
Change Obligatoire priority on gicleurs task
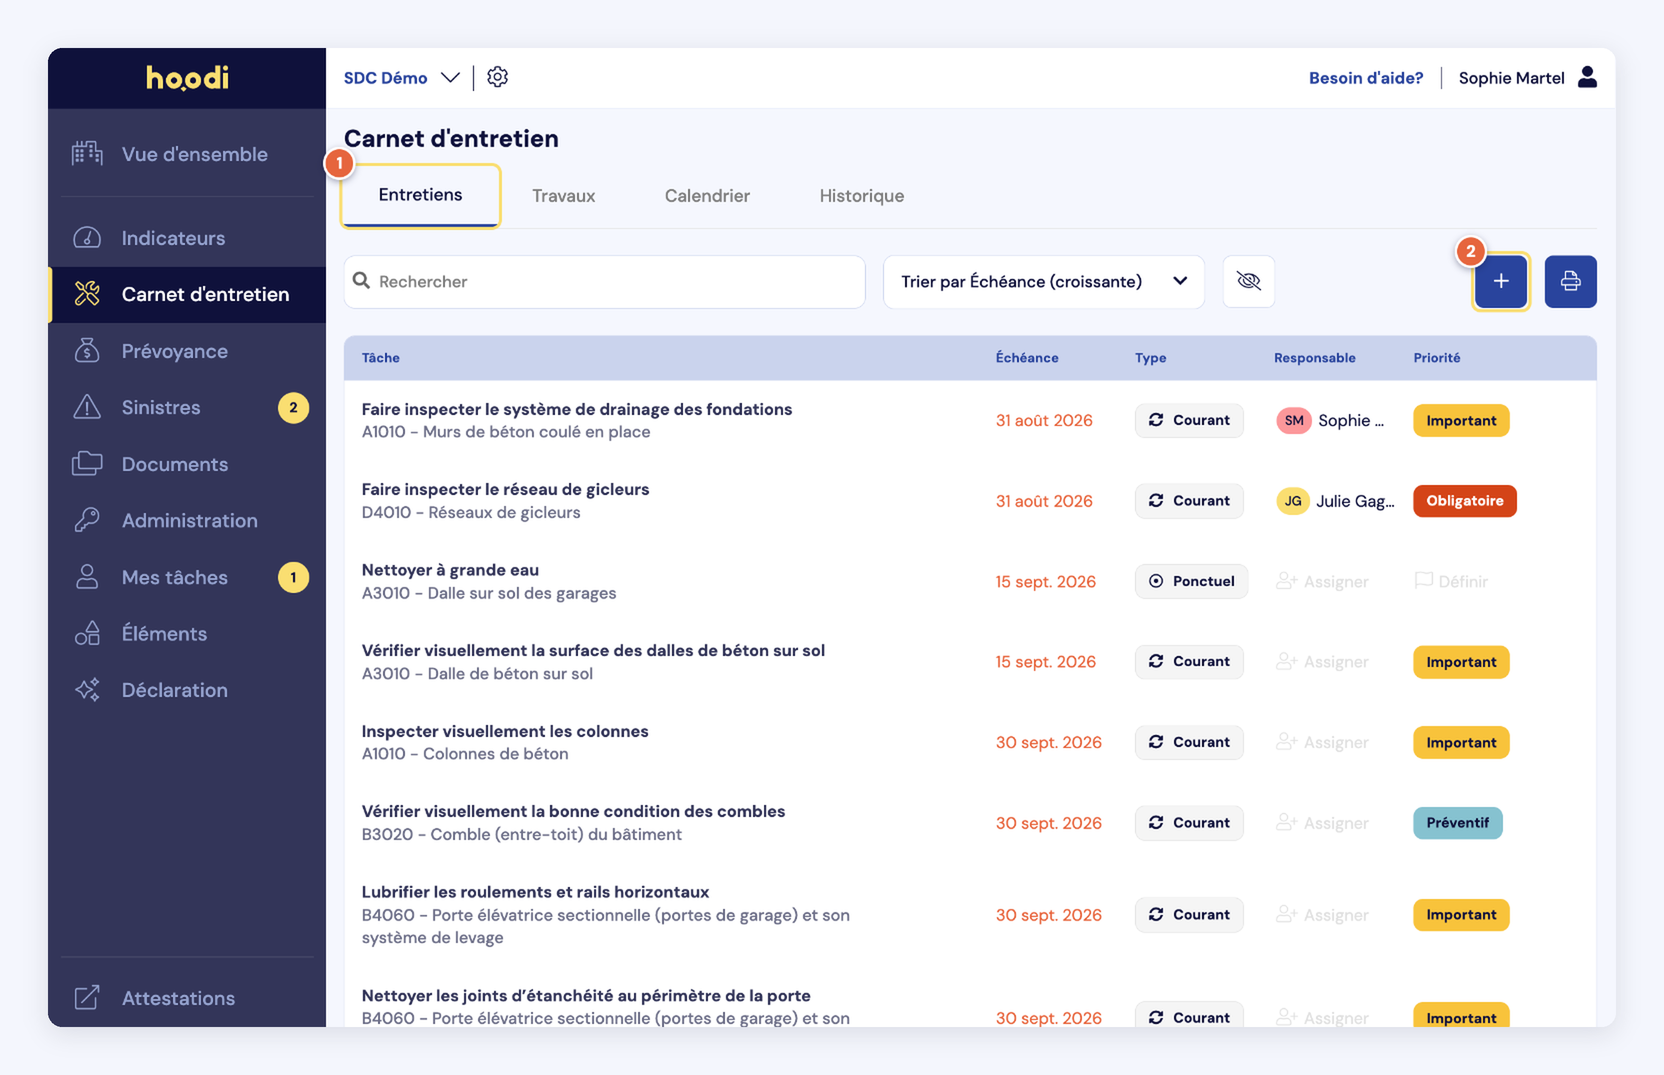tap(1465, 501)
